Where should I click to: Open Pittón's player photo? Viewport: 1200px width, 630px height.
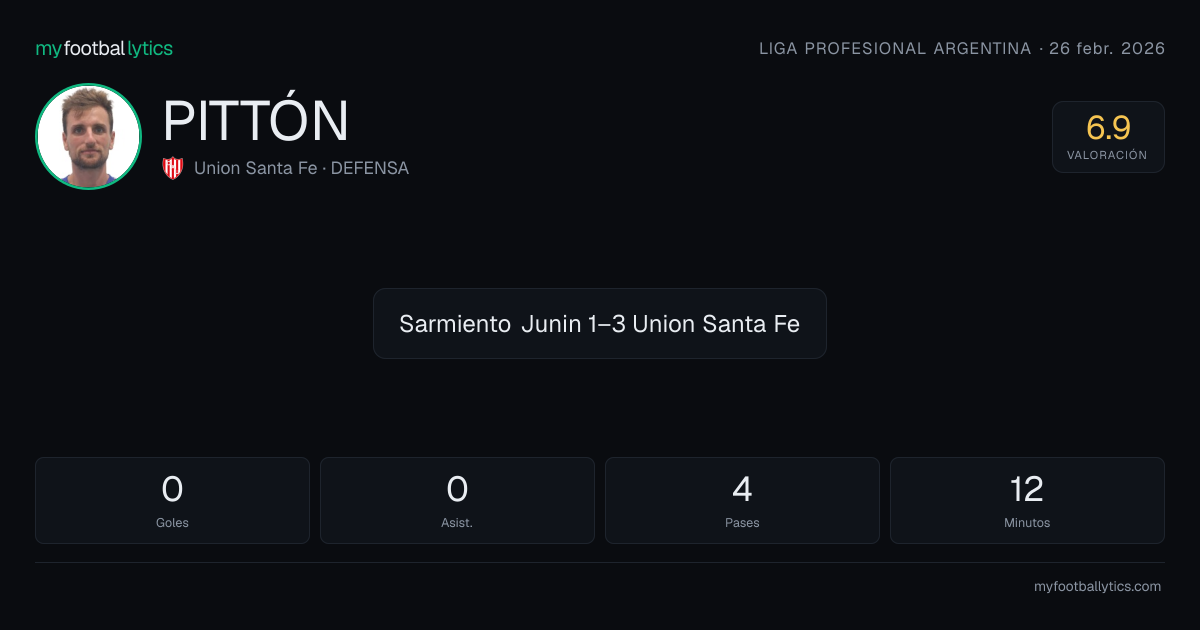[88, 136]
